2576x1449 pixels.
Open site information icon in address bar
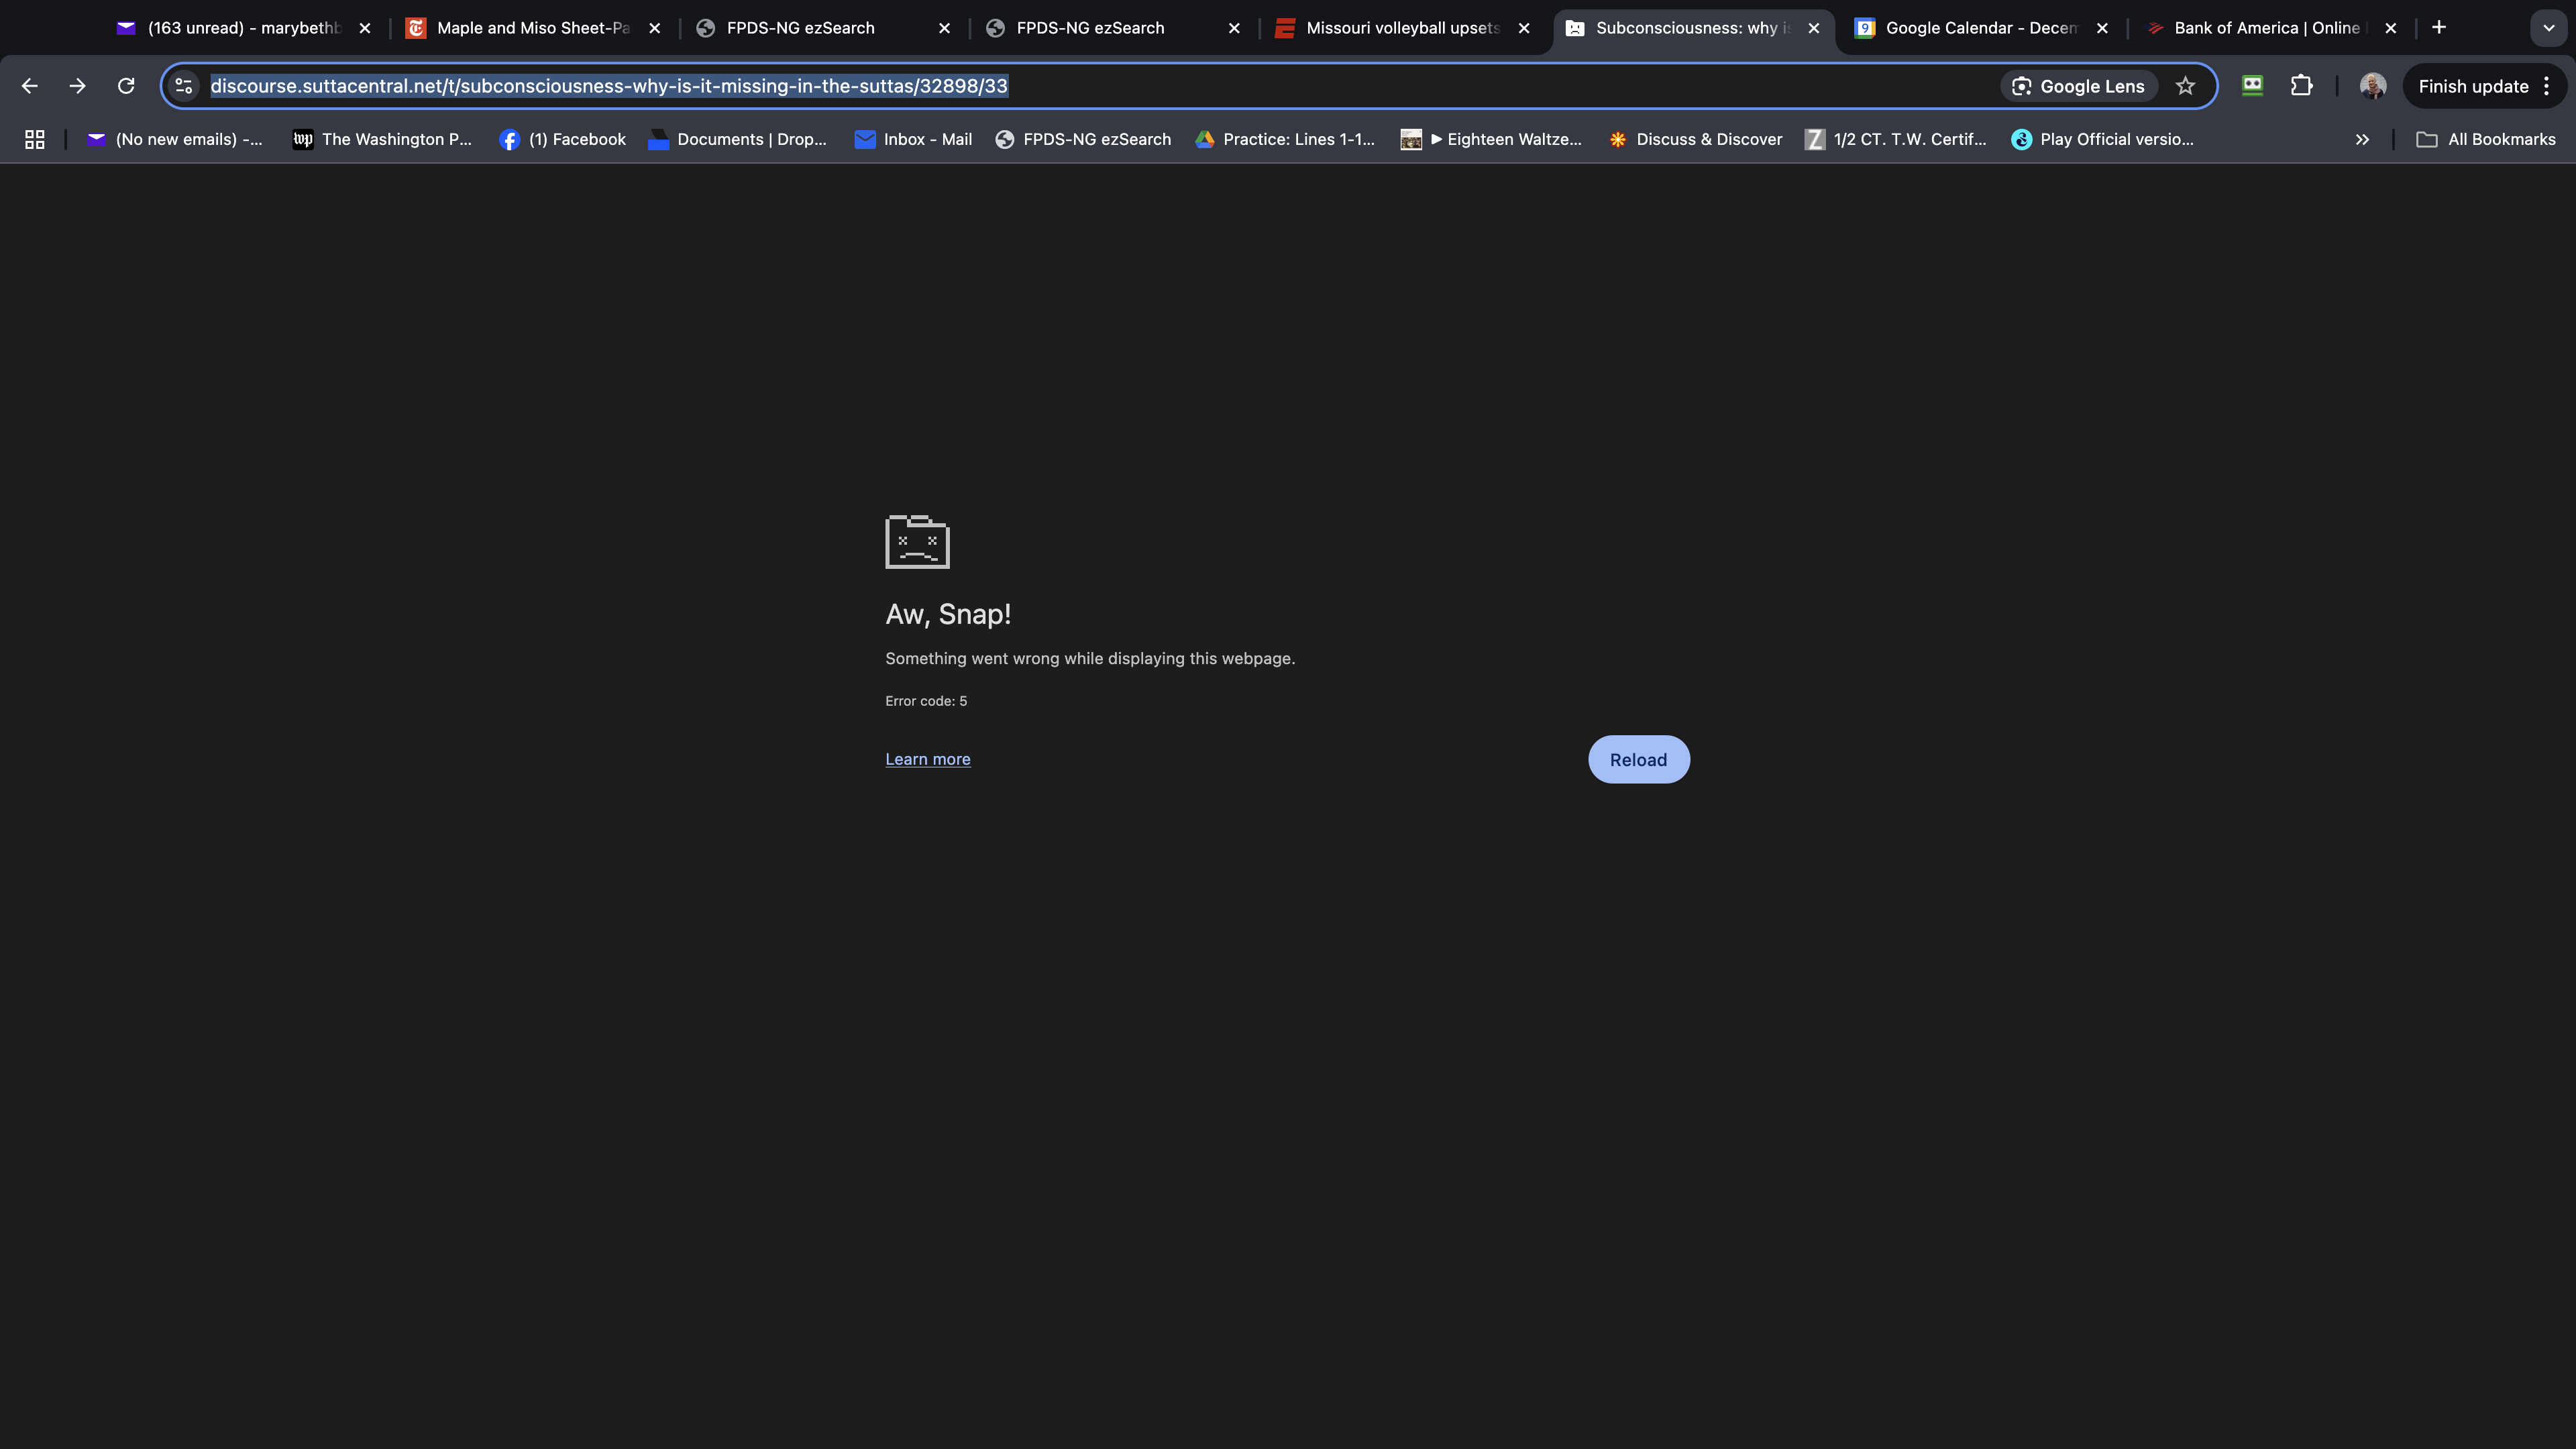click(x=184, y=86)
